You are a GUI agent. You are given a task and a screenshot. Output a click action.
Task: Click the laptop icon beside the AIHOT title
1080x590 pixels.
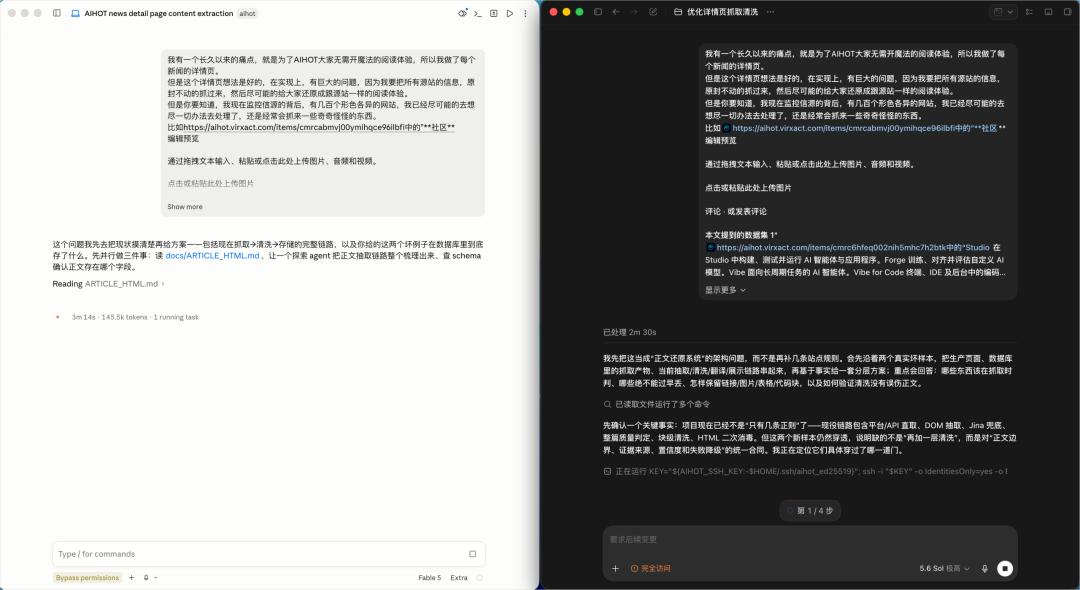[x=76, y=13]
